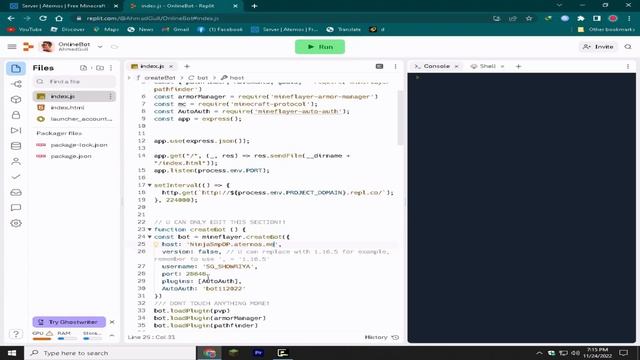
Task: Open index.js row three-dot menu
Action: pyautogui.click(x=110, y=96)
